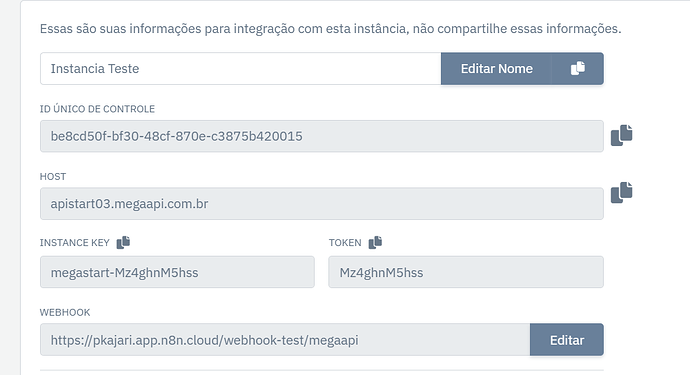The image size is (690, 375).
Task: Select the megastart-Mz4ghnM5hss instance key field
Action: pos(177,272)
